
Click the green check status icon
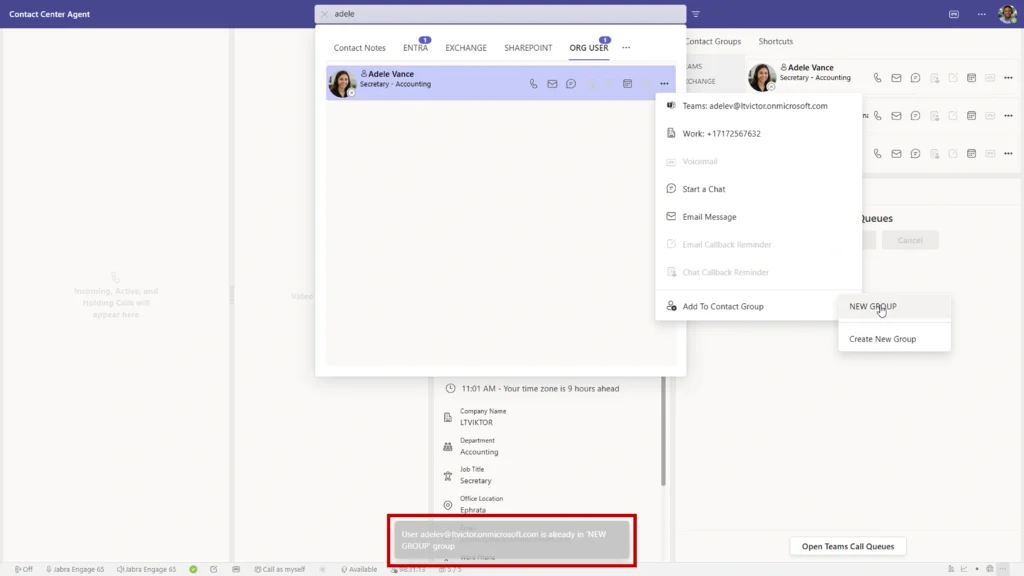pos(193,569)
